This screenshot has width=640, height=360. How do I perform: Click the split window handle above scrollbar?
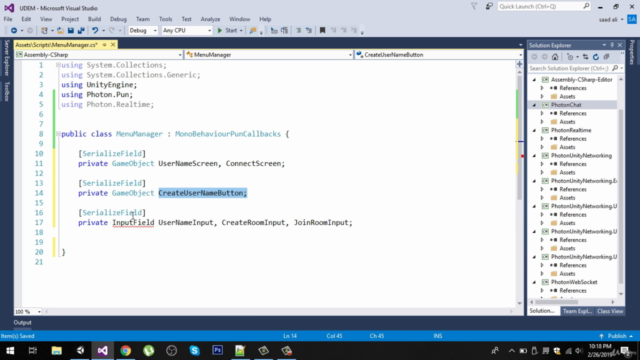point(520,64)
